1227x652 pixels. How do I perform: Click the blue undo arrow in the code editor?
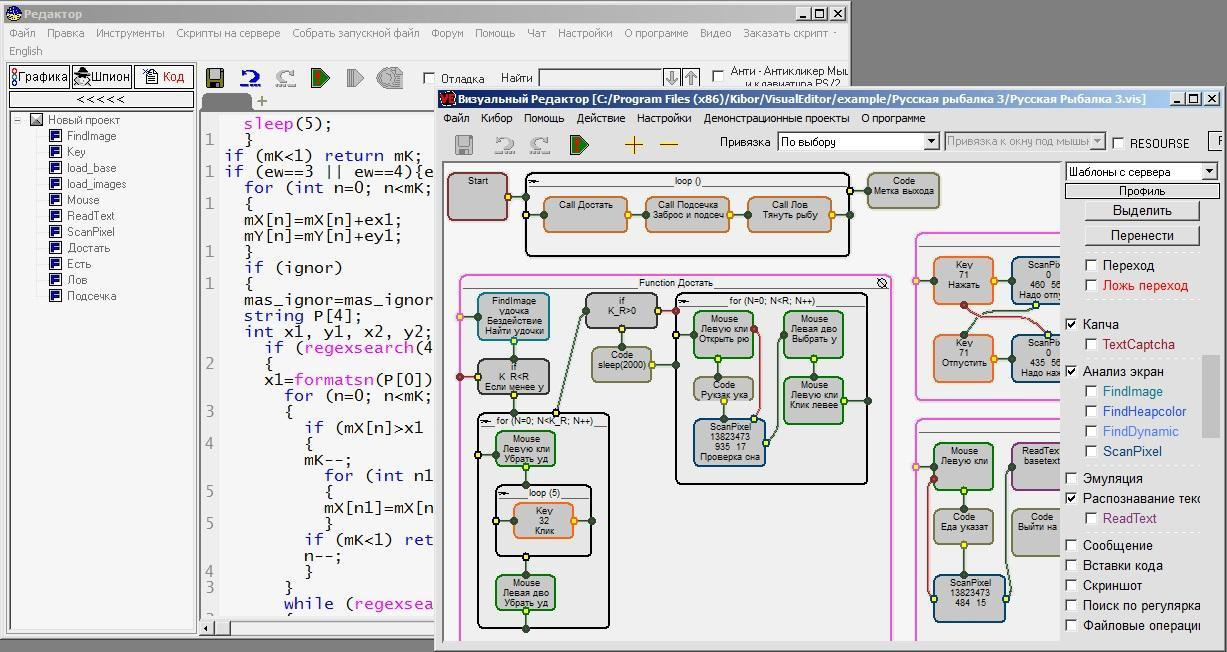[x=250, y=78]
